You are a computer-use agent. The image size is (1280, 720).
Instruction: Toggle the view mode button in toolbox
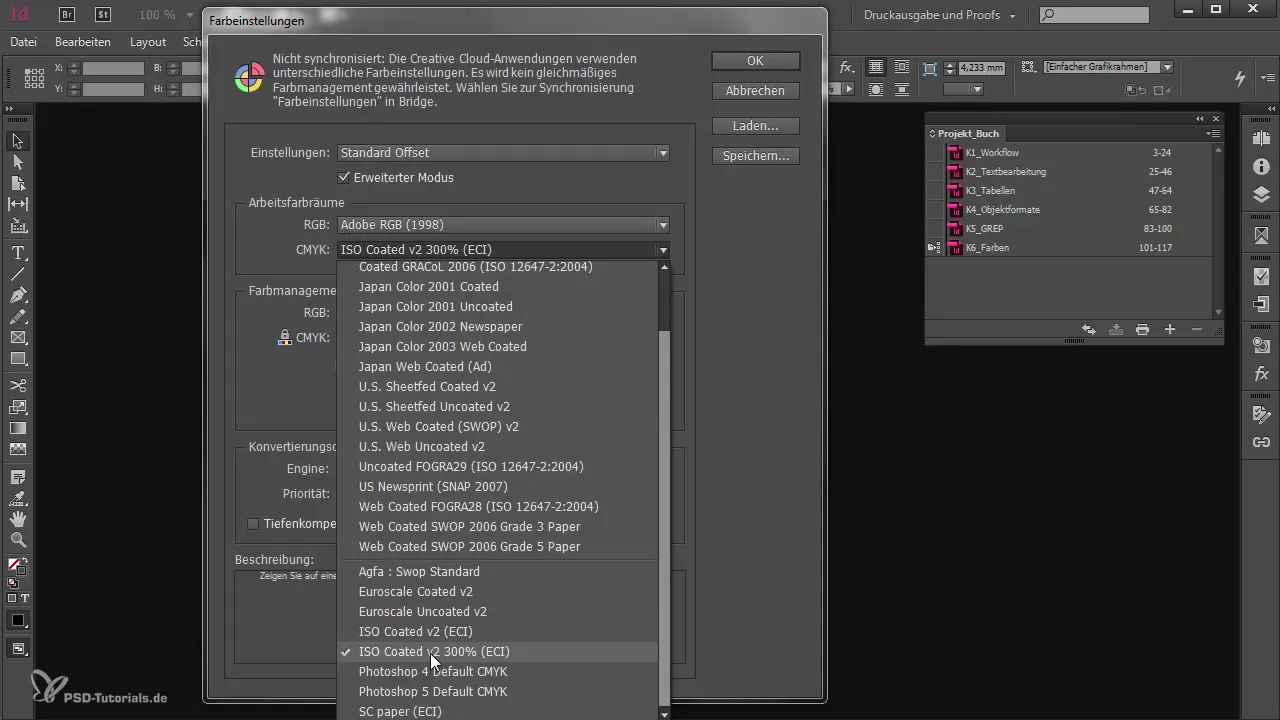(x=18, y=649)
